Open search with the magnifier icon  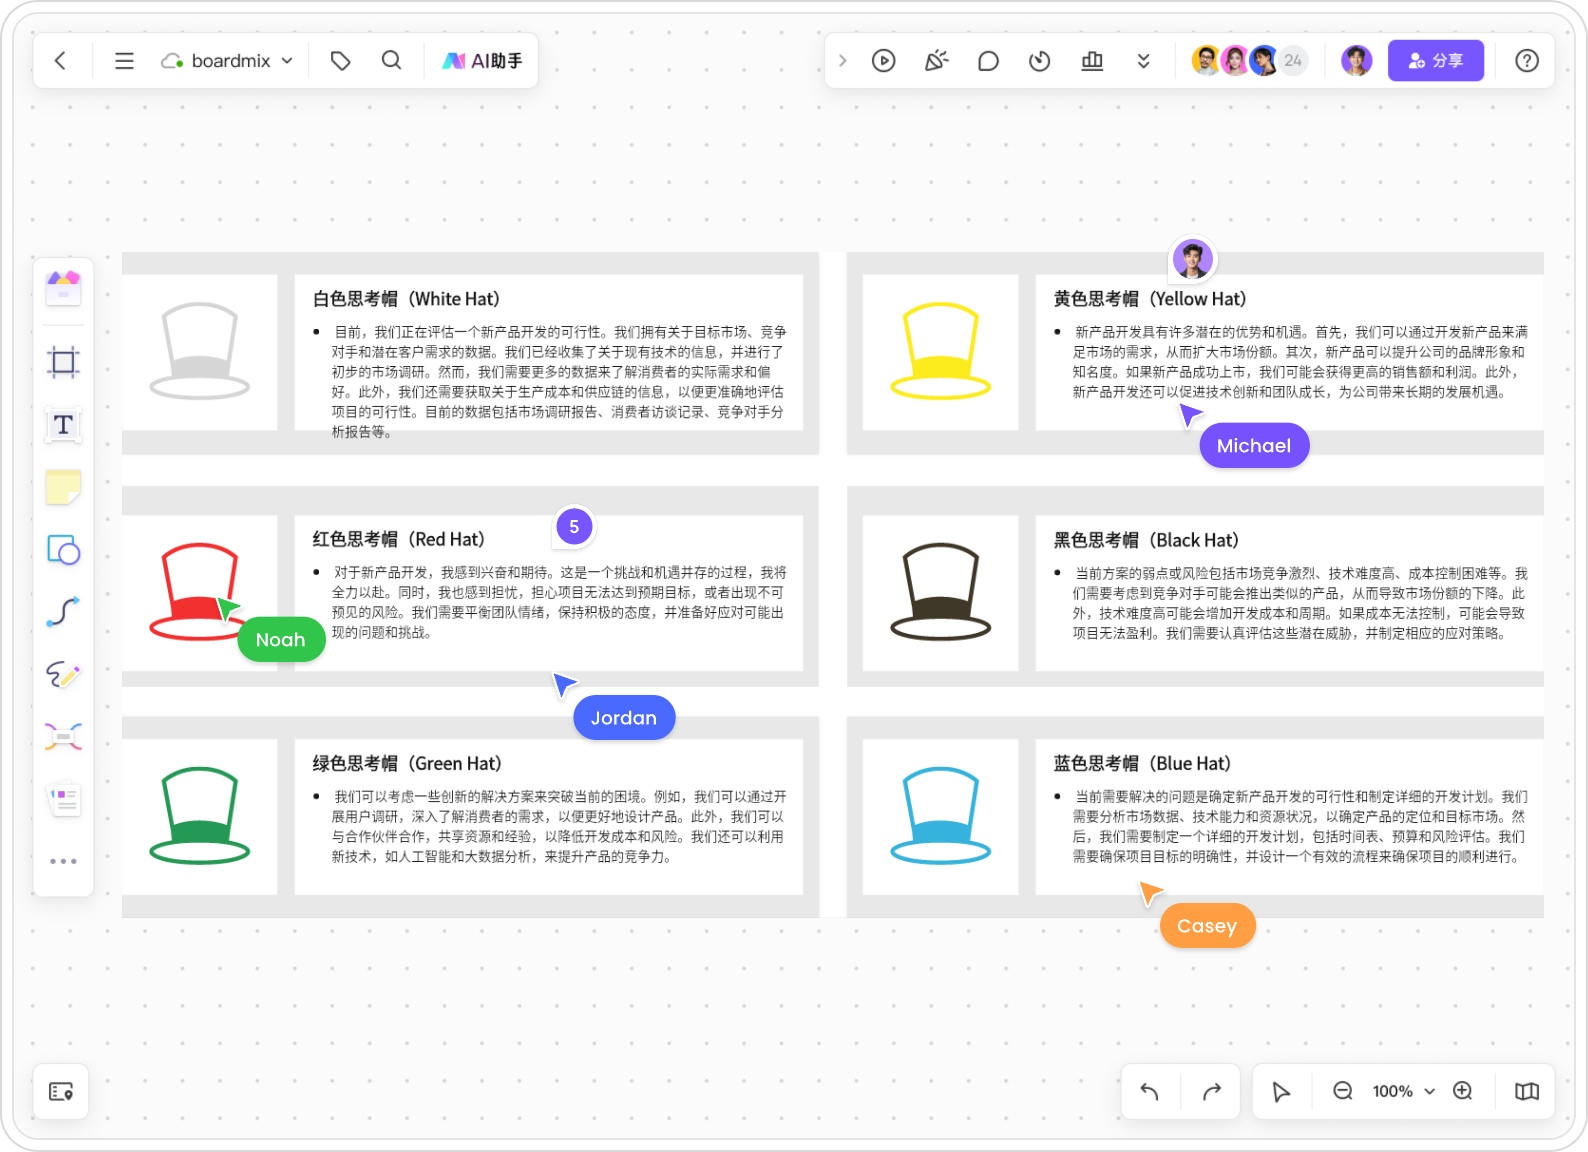(x=392, y=61)
